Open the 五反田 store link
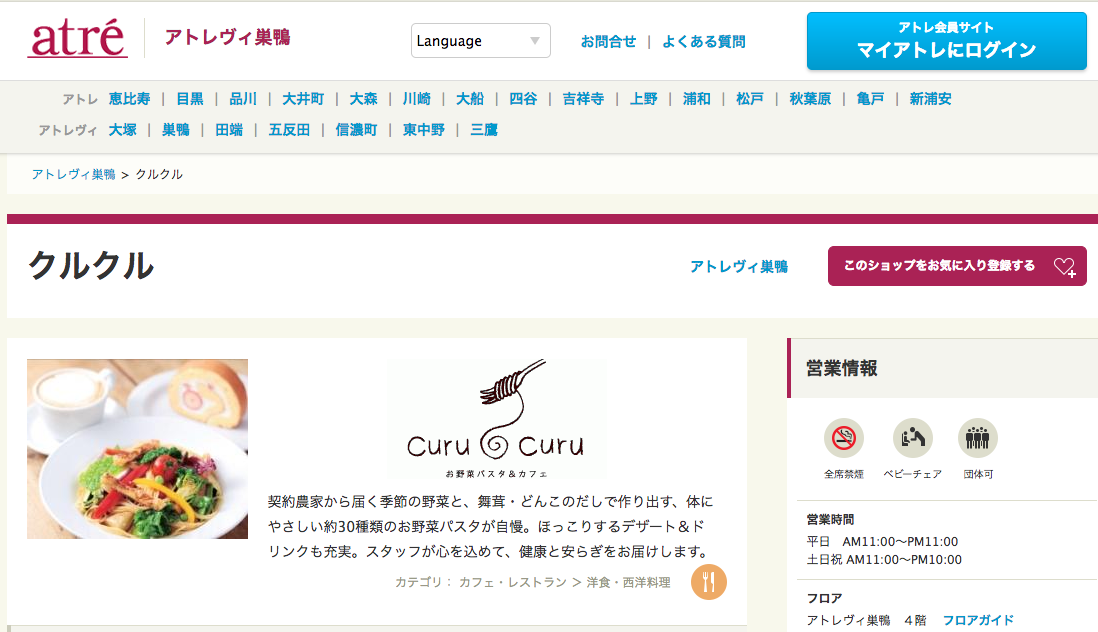This screenshot has height=632, width=1098. coord(289,129)
